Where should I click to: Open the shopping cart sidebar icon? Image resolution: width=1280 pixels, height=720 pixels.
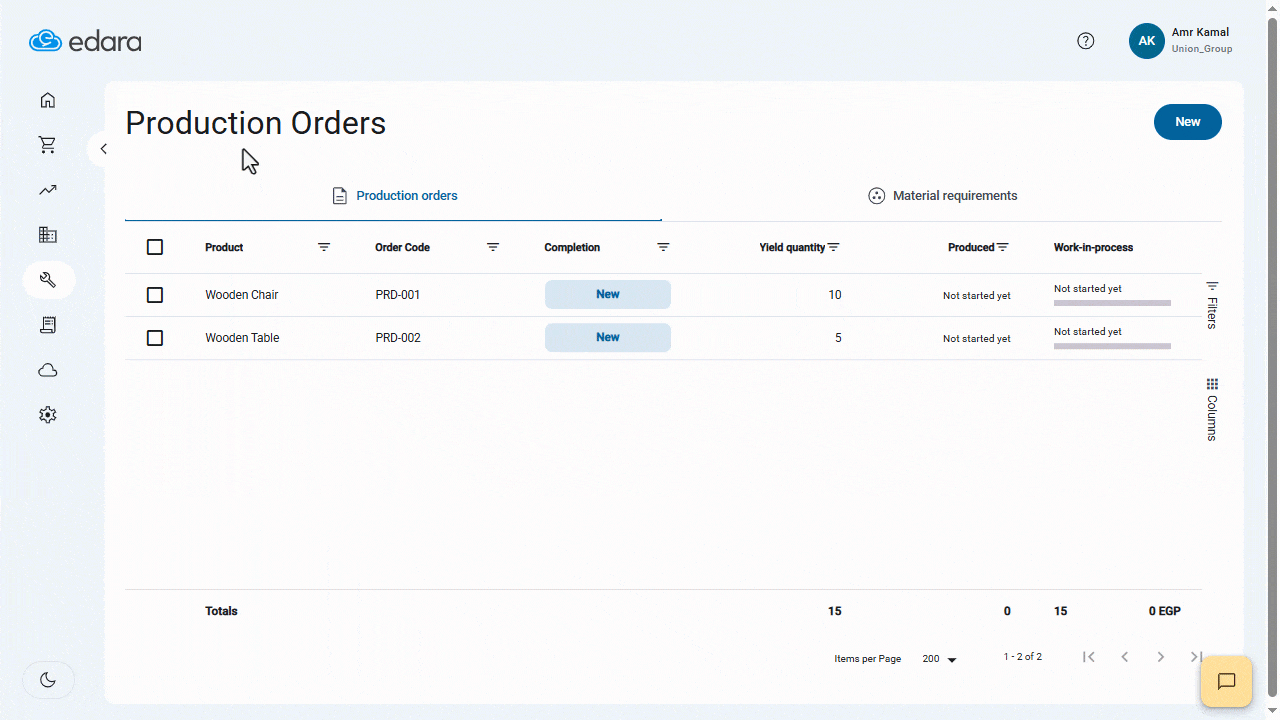coord(47,145)
